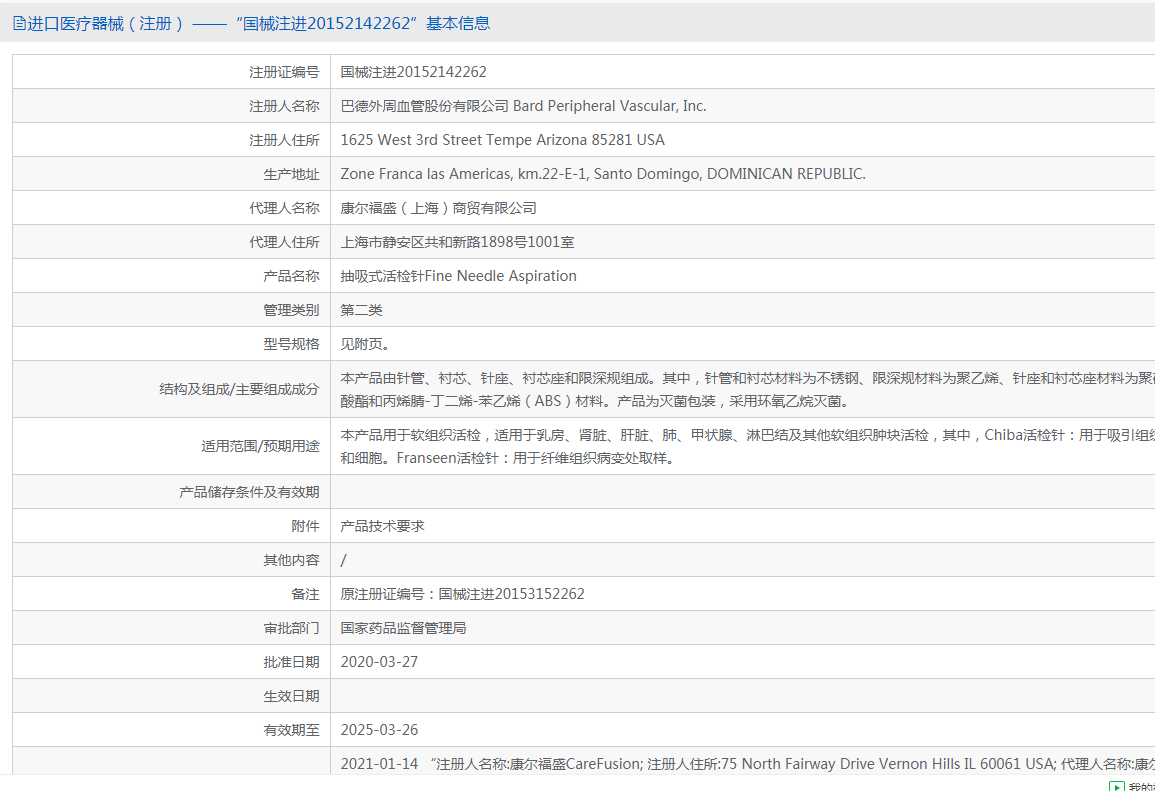Click the 生产地址 label
Image resolution: width=1155 pixels, height=791 pixels.
[x=292, y=174]
